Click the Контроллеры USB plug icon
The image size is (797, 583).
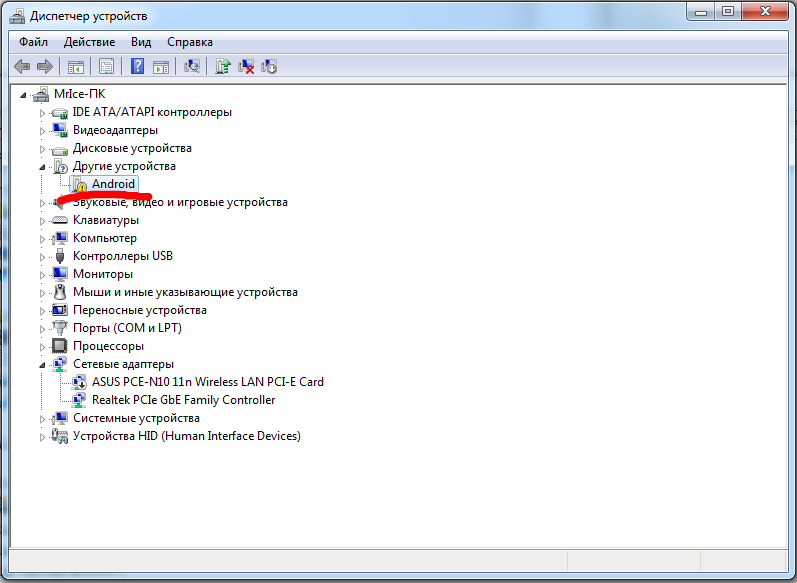60,256
